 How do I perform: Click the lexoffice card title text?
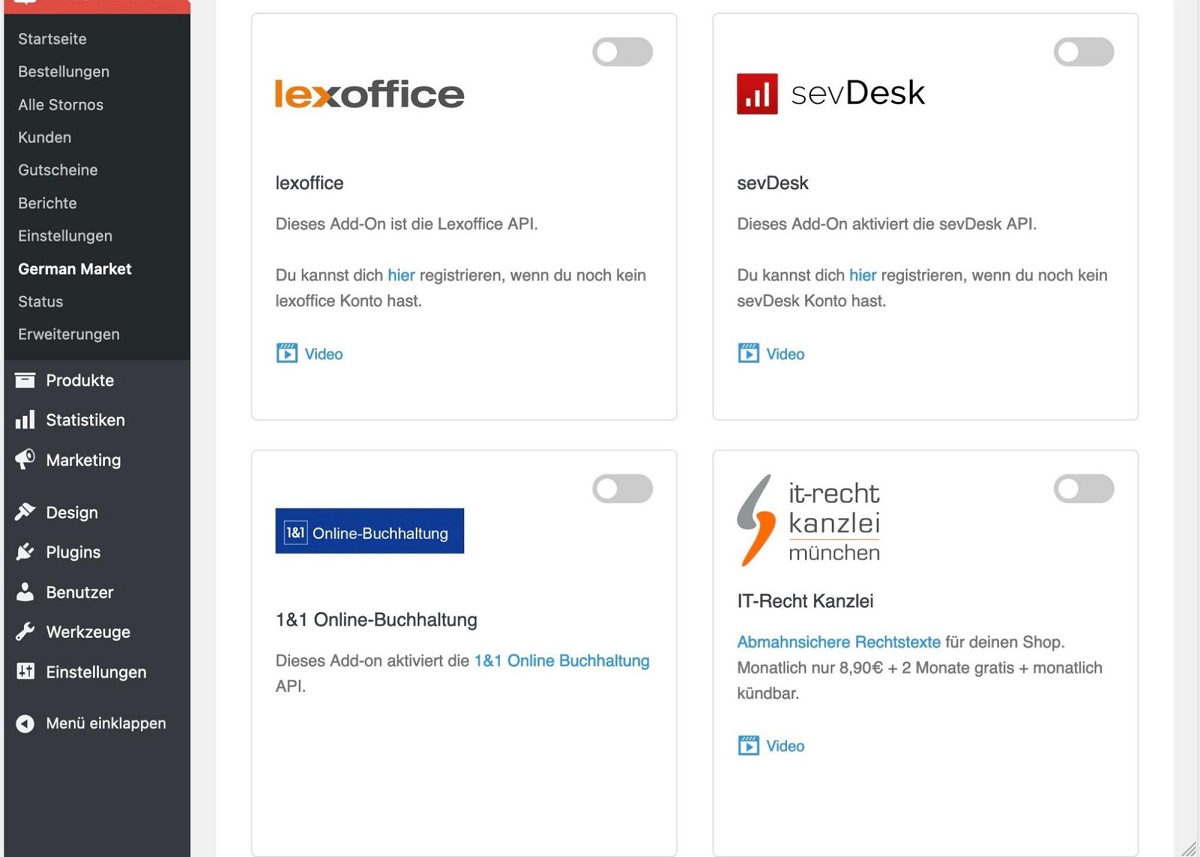tap(310, 183)
